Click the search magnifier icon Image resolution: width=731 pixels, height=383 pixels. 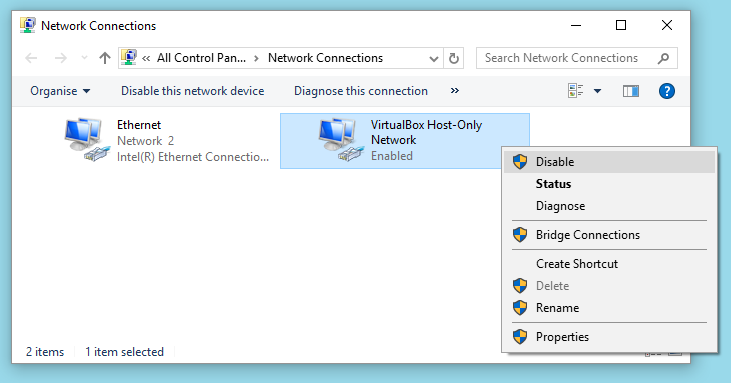pyautogui.click(x=663, y=58)
